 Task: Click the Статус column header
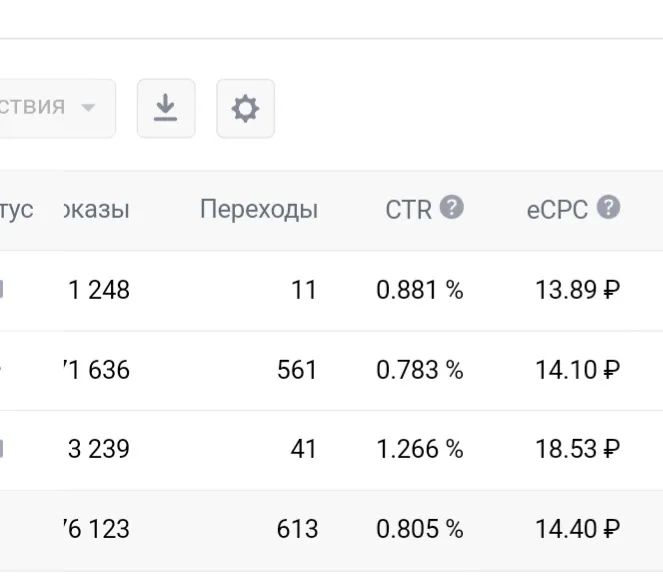[x=16, y=210]
